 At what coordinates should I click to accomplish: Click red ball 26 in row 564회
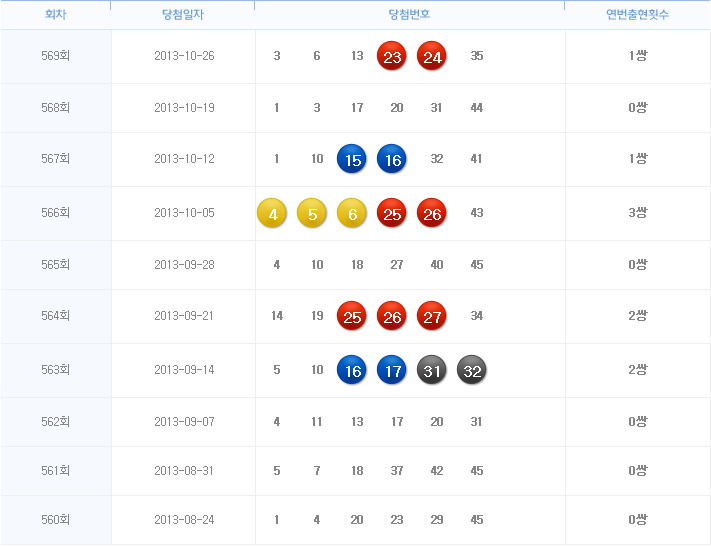(392, 316)
